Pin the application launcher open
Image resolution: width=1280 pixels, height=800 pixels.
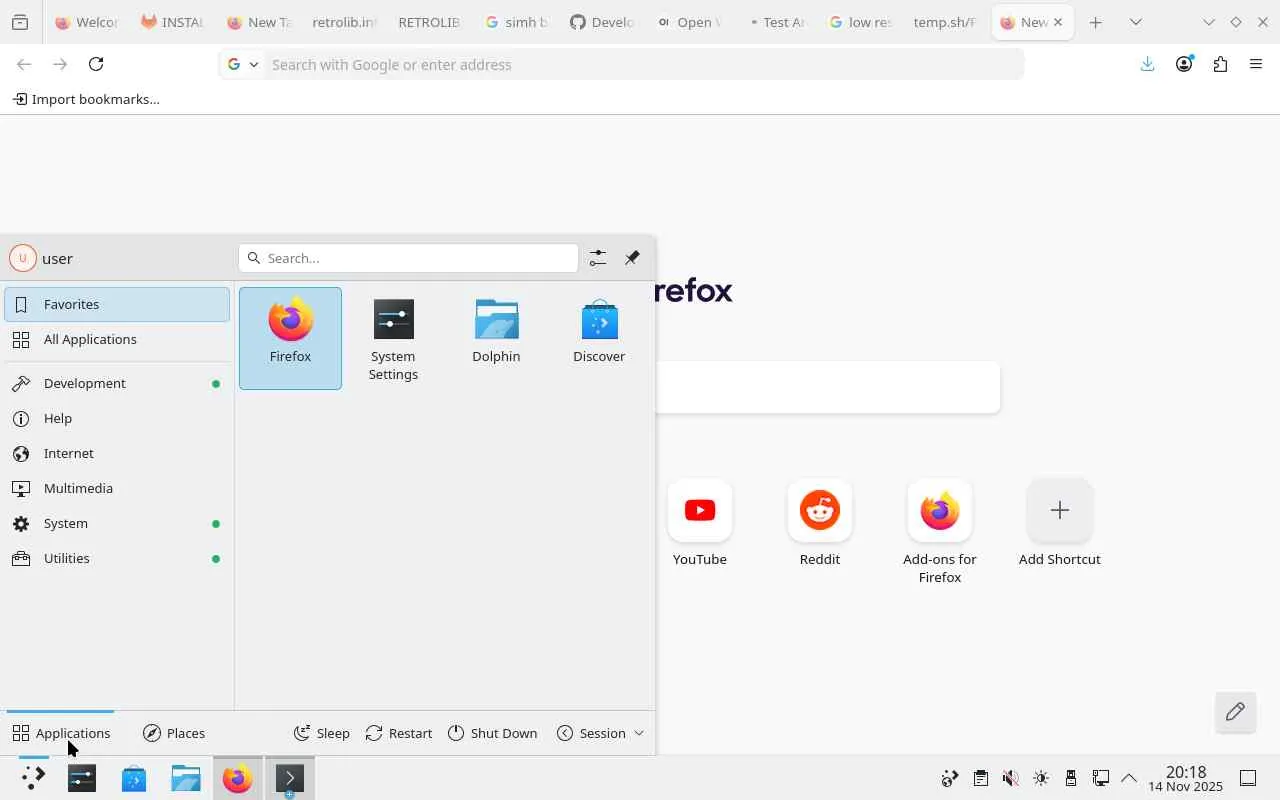632,258
